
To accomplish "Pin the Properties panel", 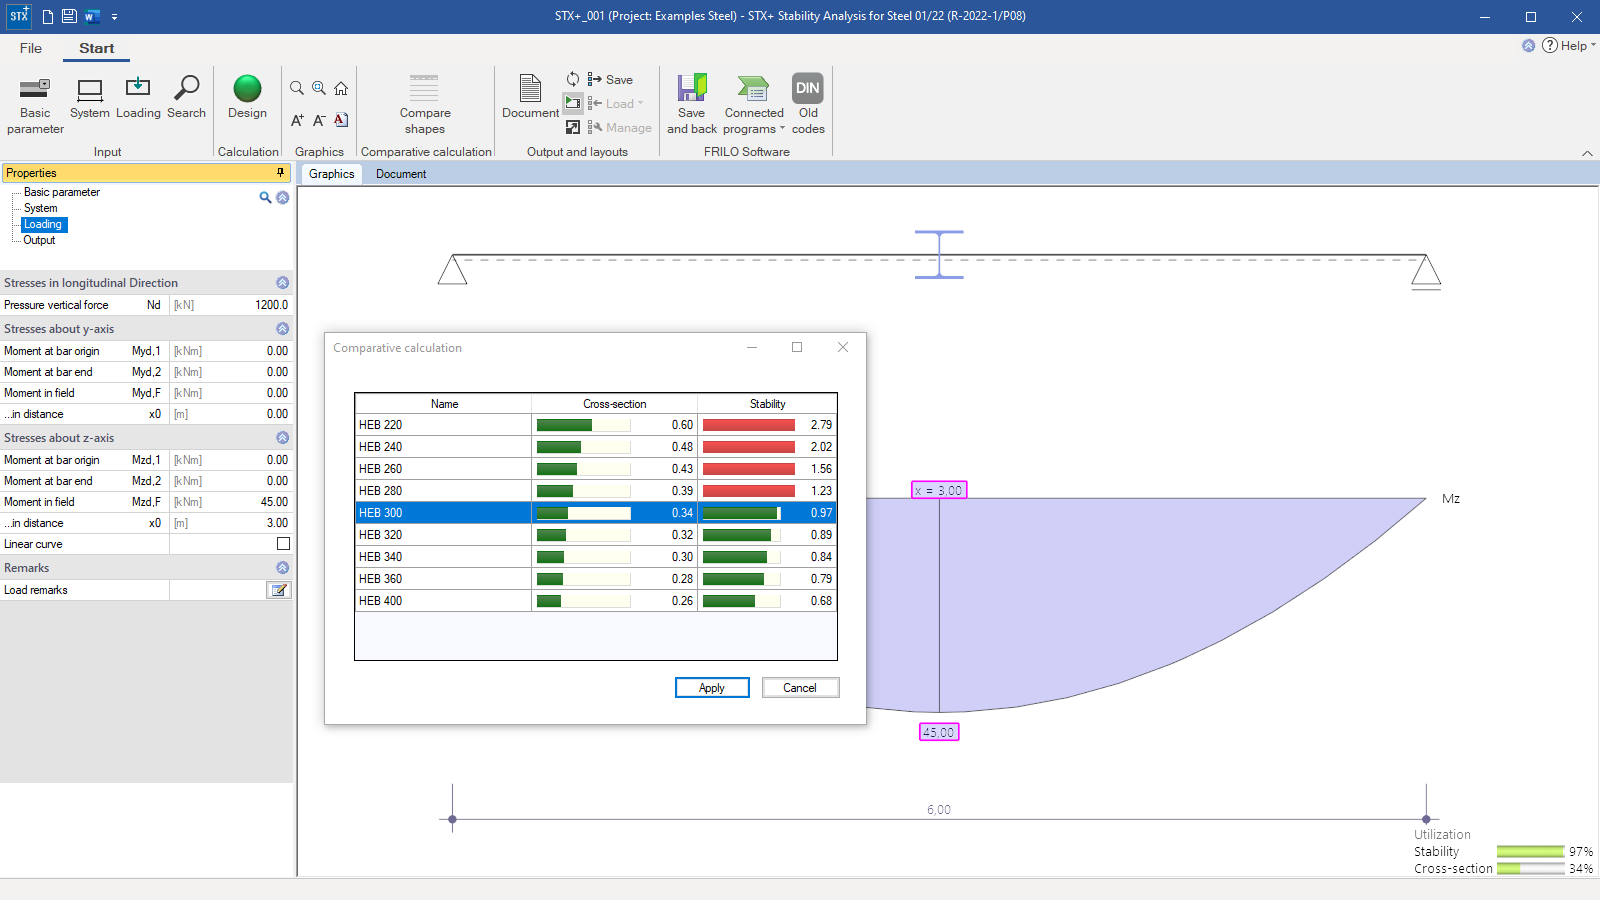I will pos(280,172).
